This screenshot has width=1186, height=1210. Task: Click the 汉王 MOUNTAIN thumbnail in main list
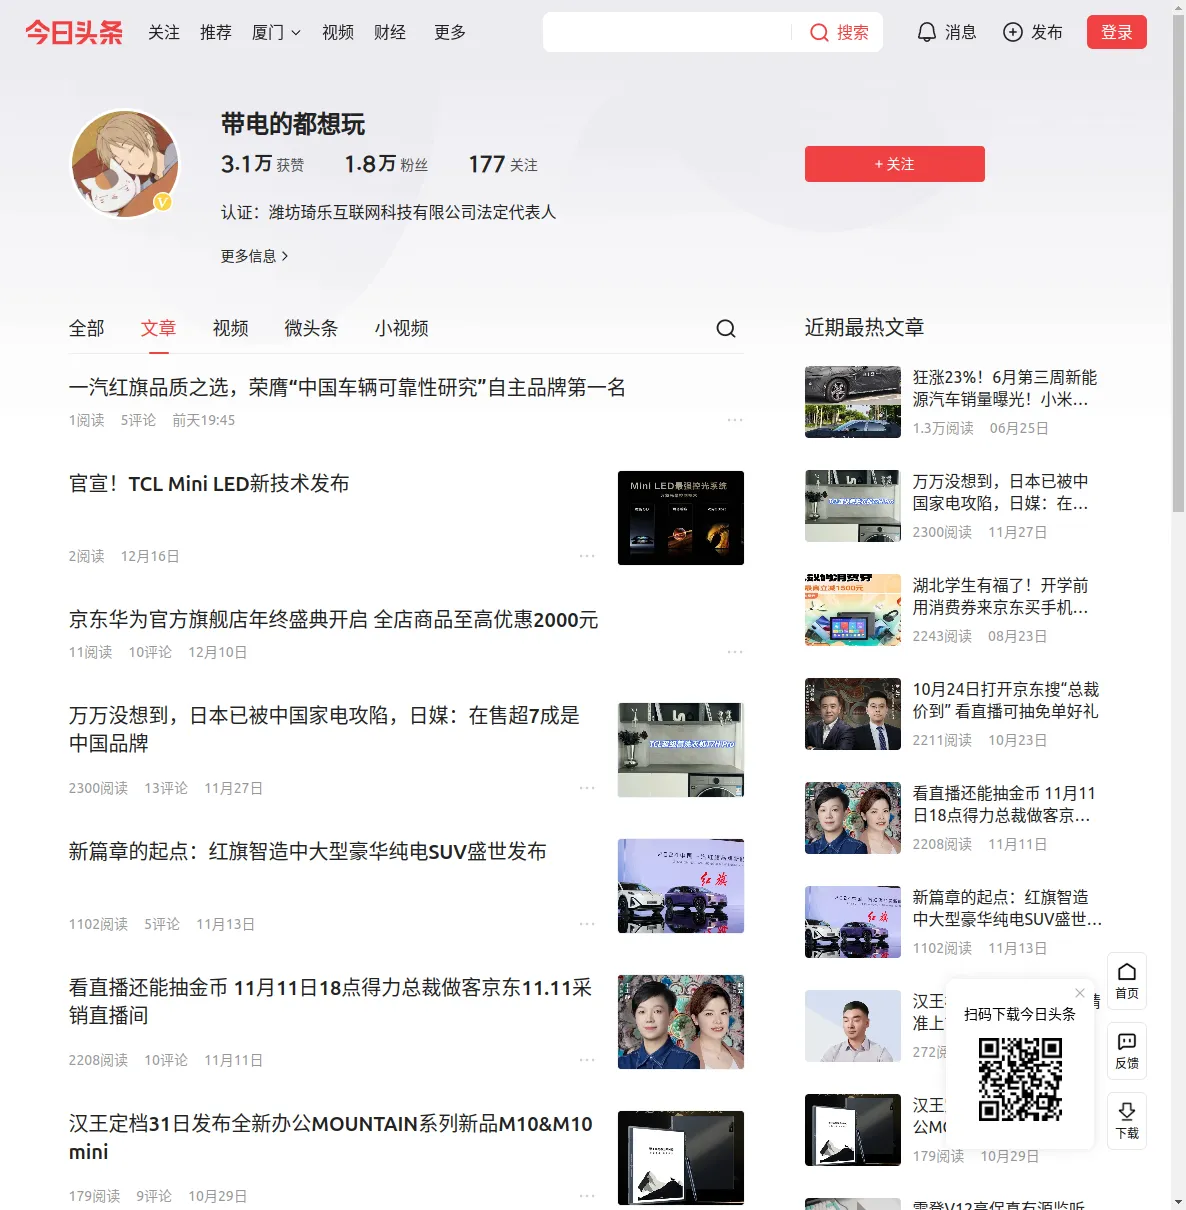tap(681, 1158)
